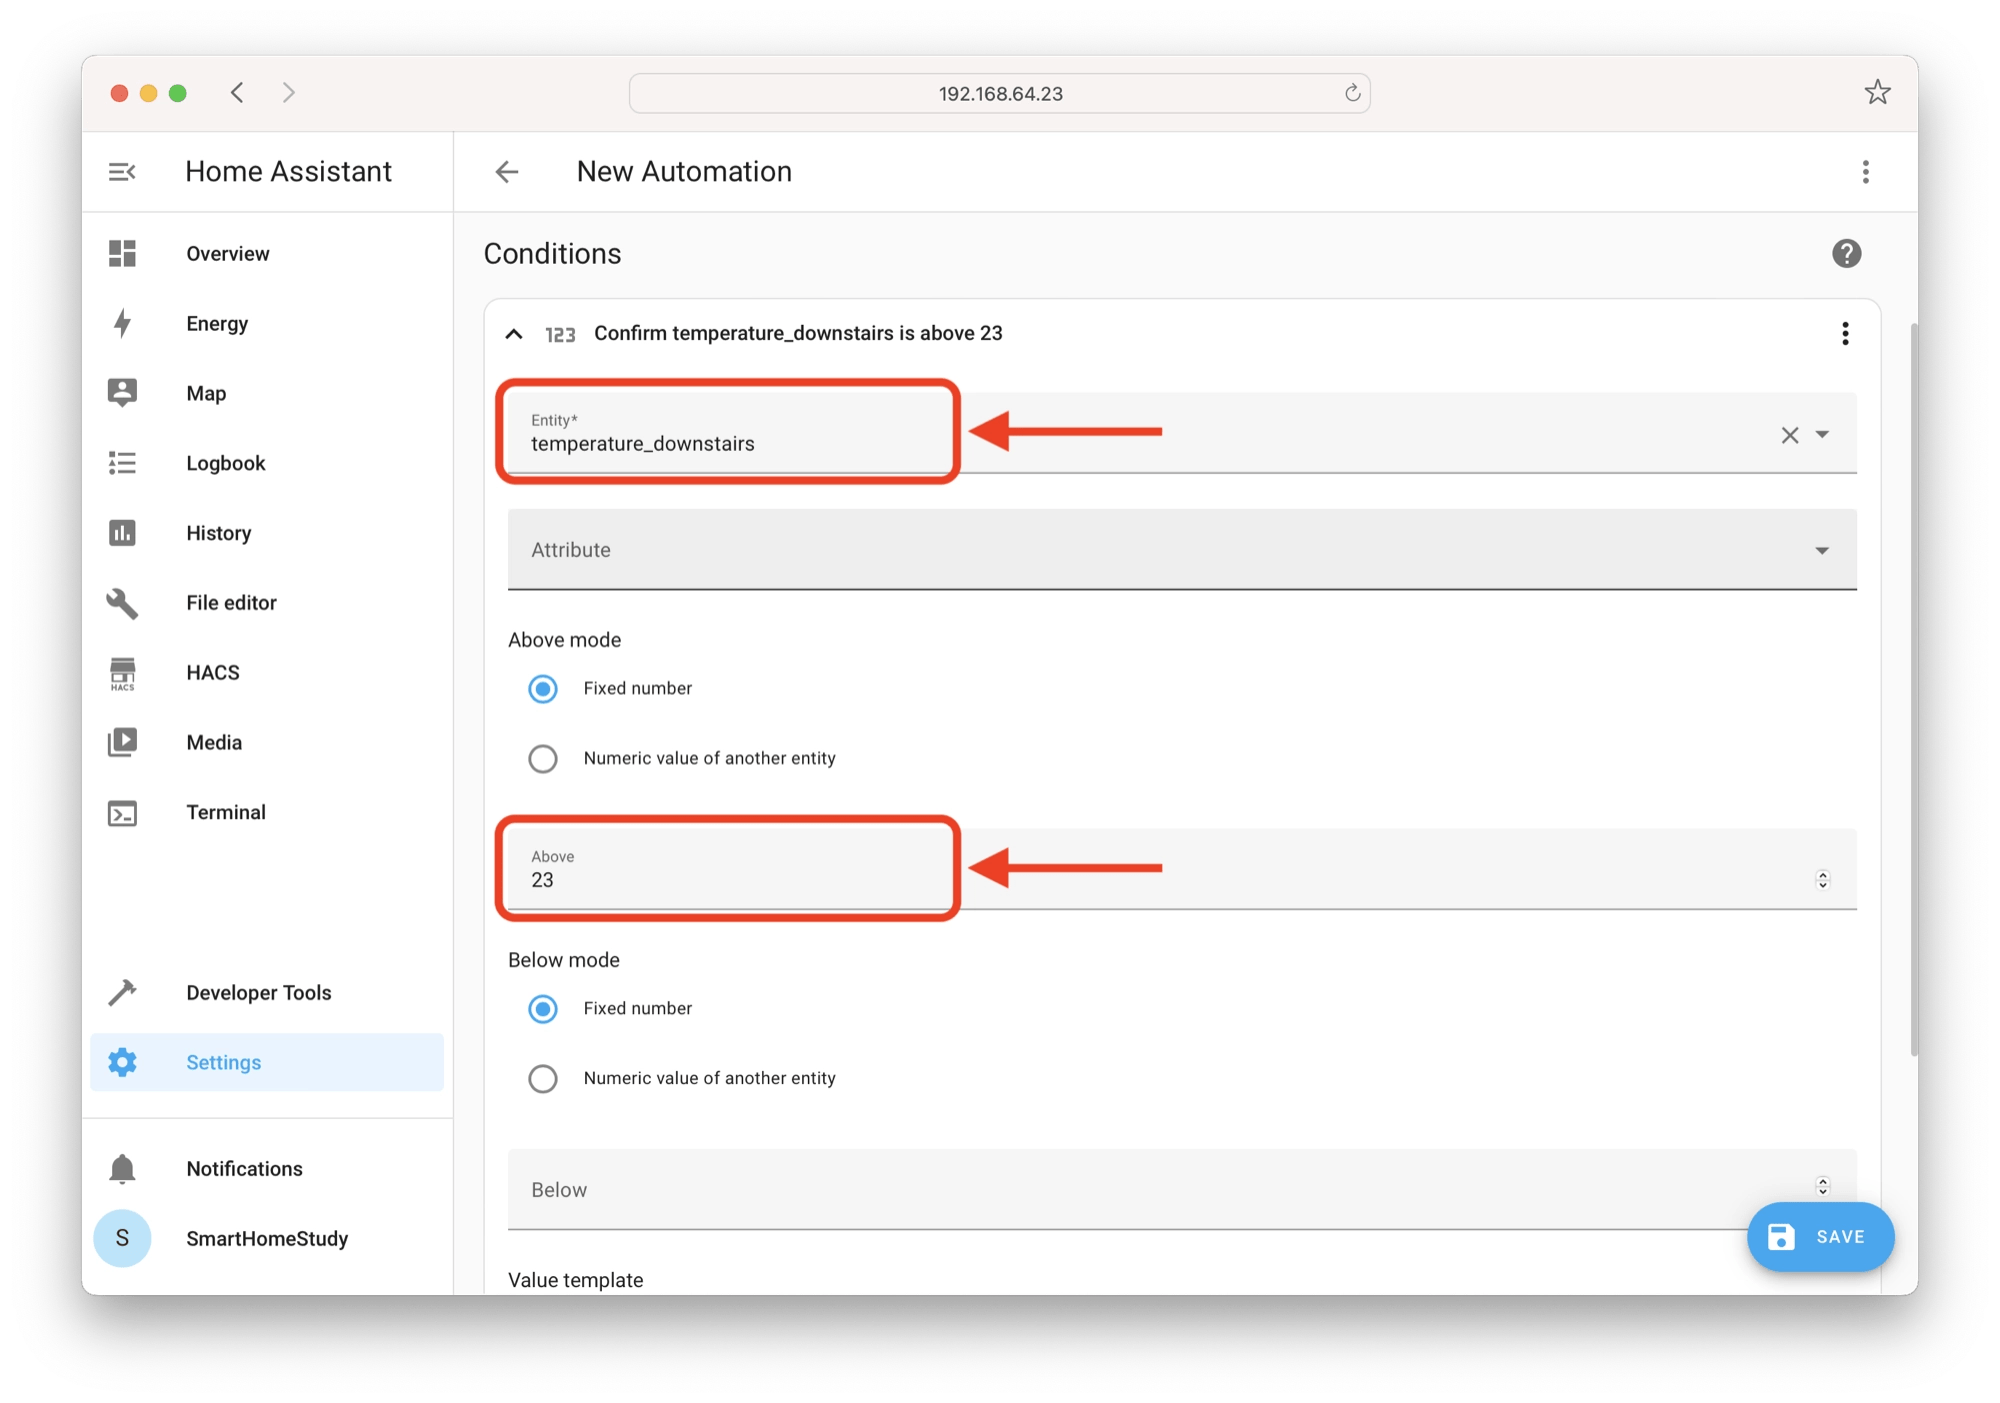Click inside the Below value field

click(x=1100, y=1189)
